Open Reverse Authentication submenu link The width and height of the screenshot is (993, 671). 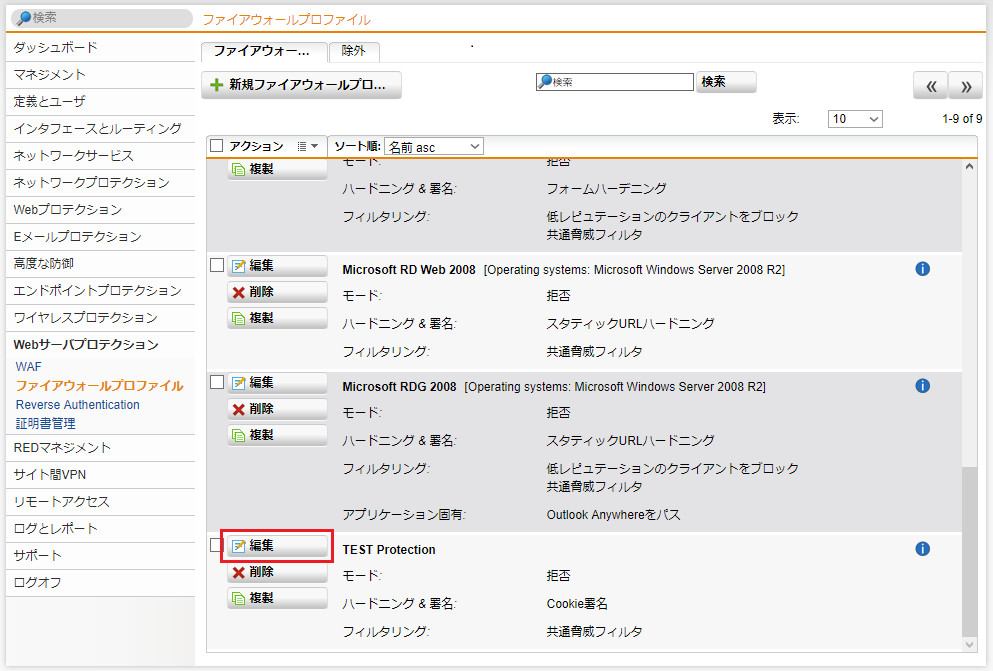(78, 404)
